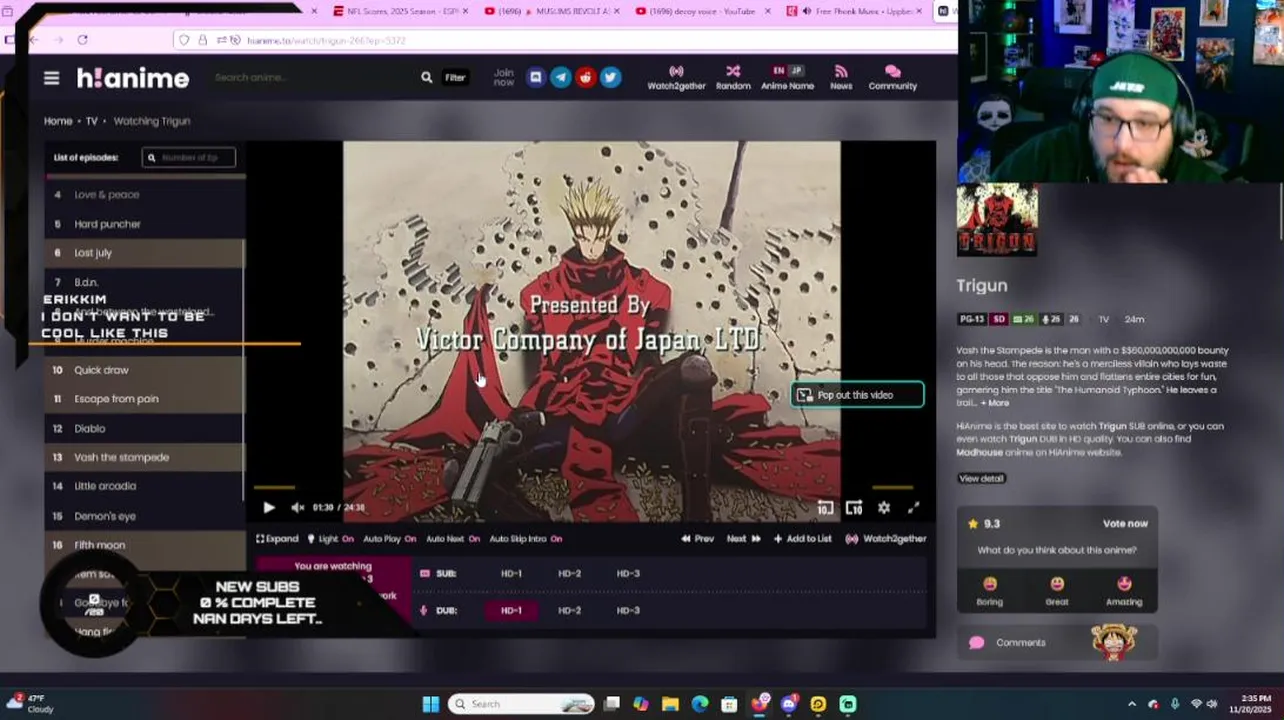Image resolution: width=1284 pixels, height=720 pixels.
Task: Open the Reddit link icon
Action: point(585,77)
